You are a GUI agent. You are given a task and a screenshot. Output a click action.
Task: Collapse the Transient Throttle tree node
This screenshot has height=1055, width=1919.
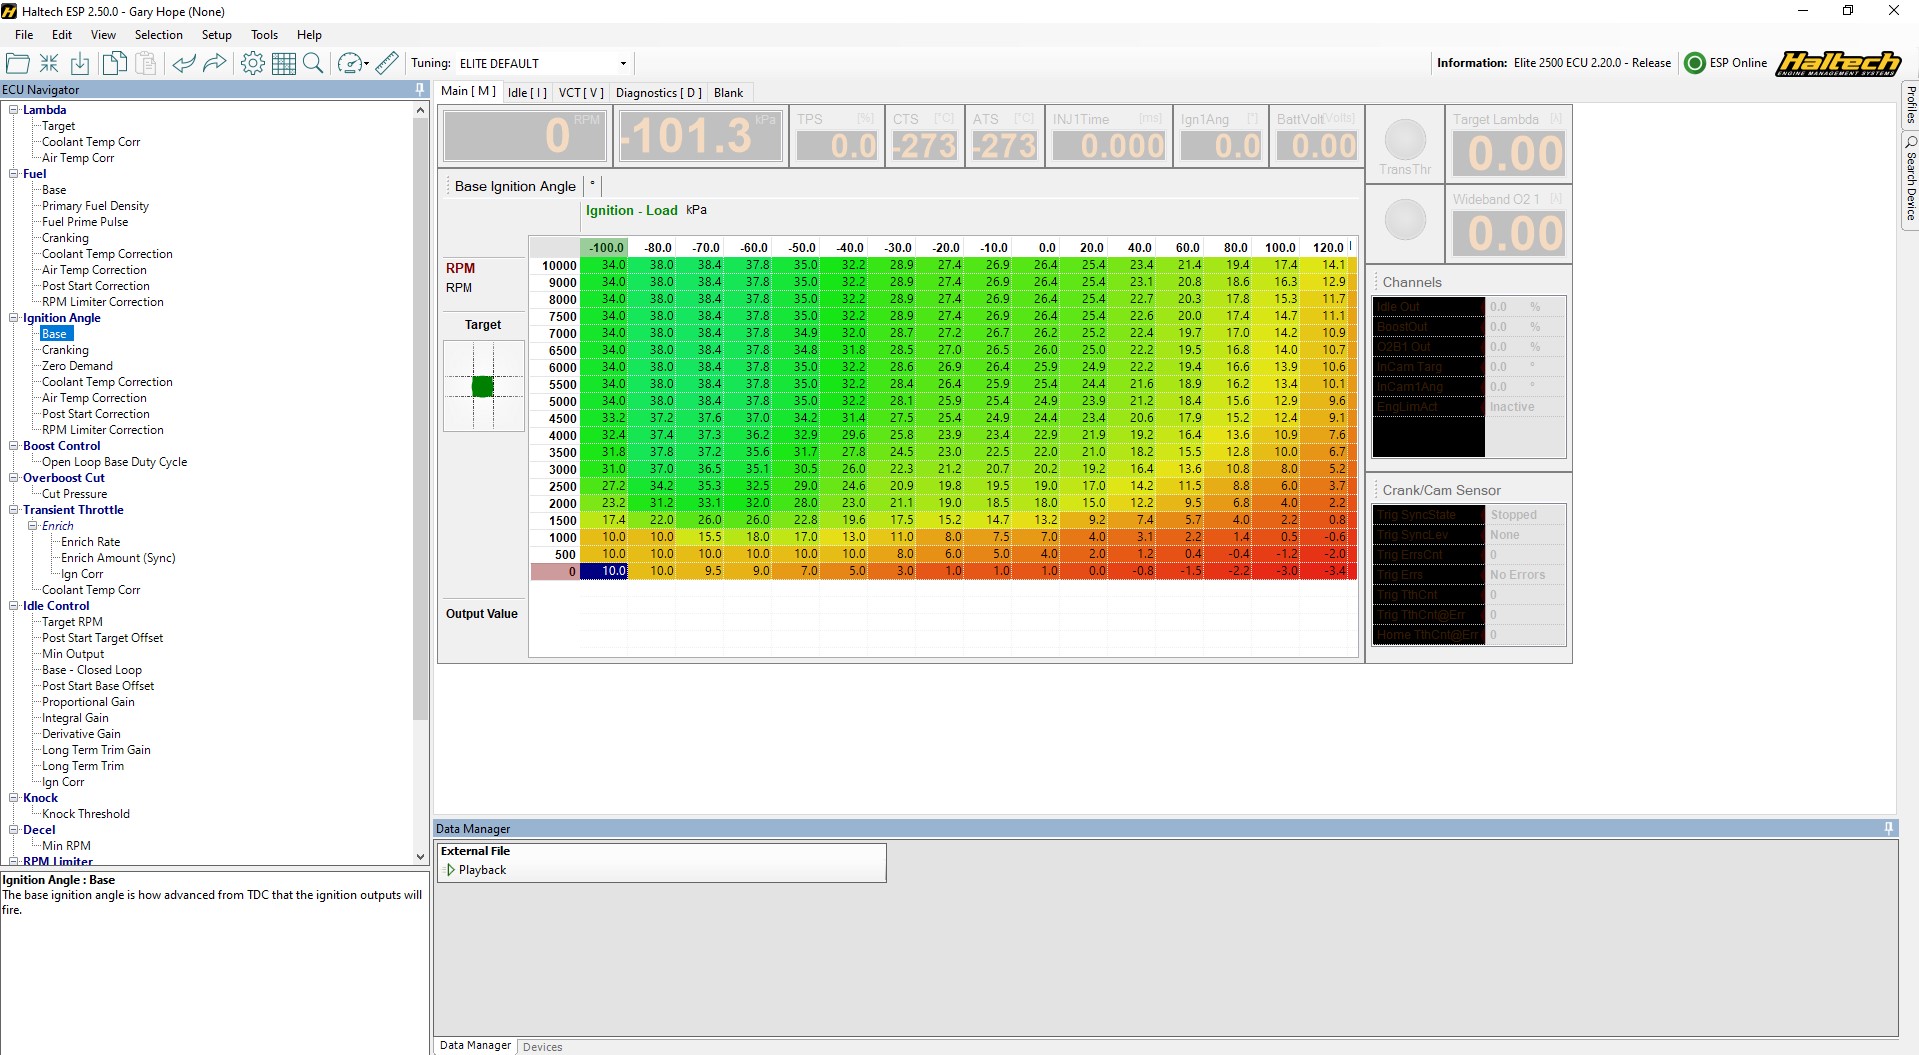(14, 510)
